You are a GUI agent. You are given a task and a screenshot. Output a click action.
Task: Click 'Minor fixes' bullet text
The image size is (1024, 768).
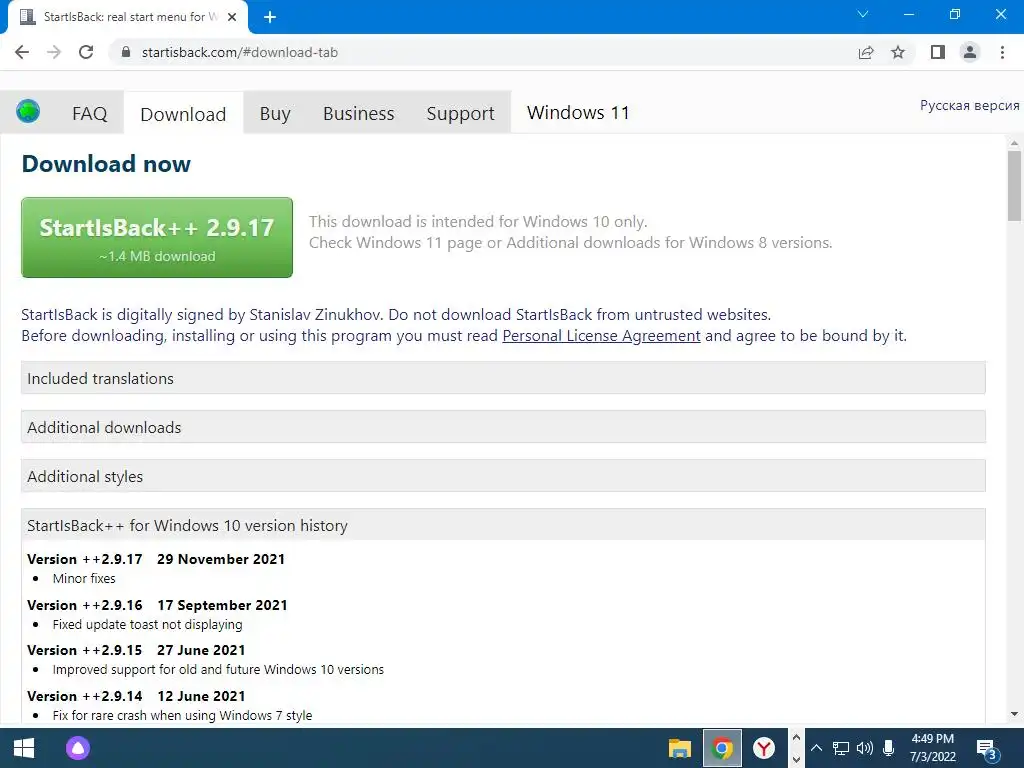point(84,579)
